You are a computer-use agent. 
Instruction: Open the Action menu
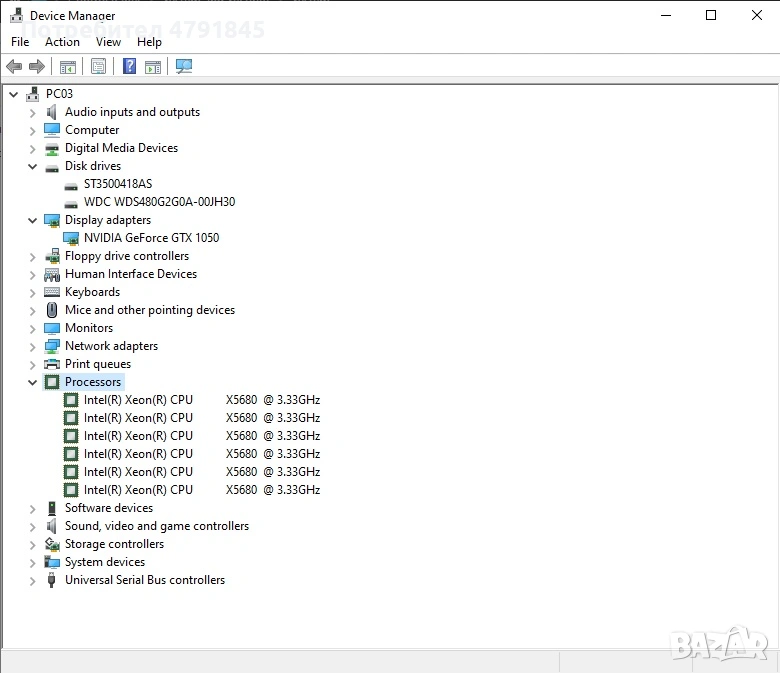tap(62, 42)
